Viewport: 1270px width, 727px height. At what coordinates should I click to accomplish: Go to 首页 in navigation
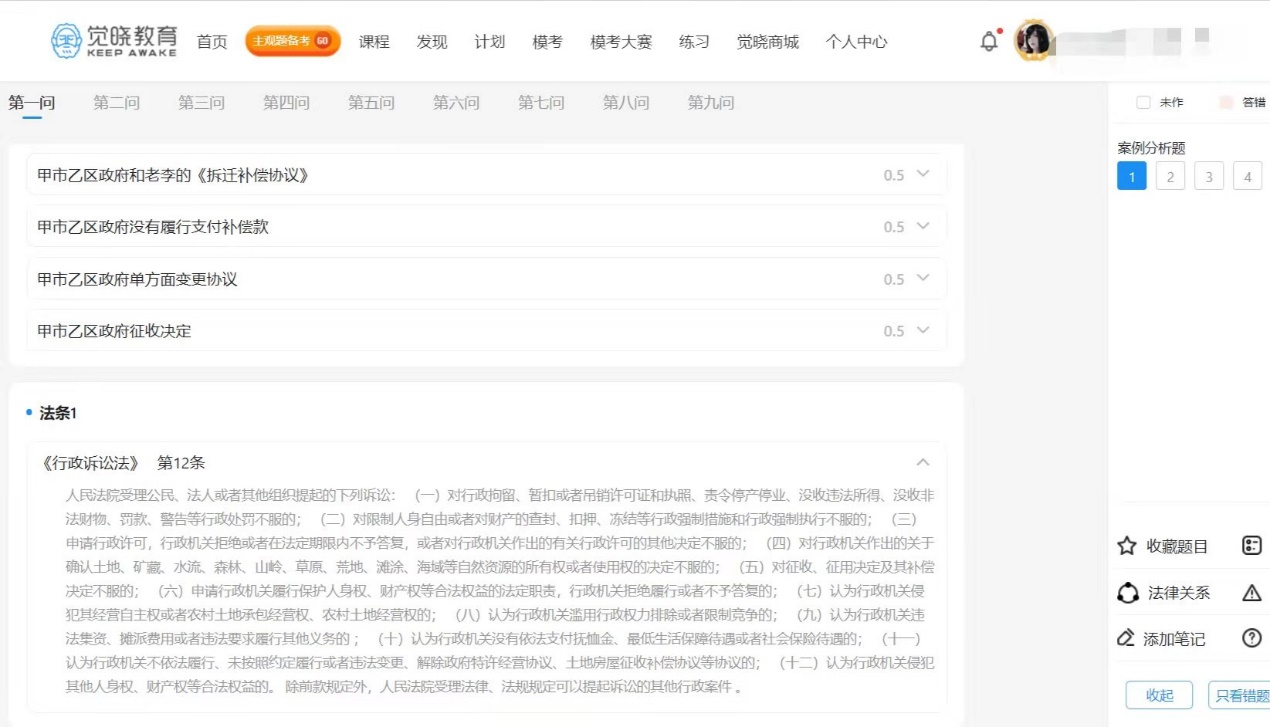(212, 42)
